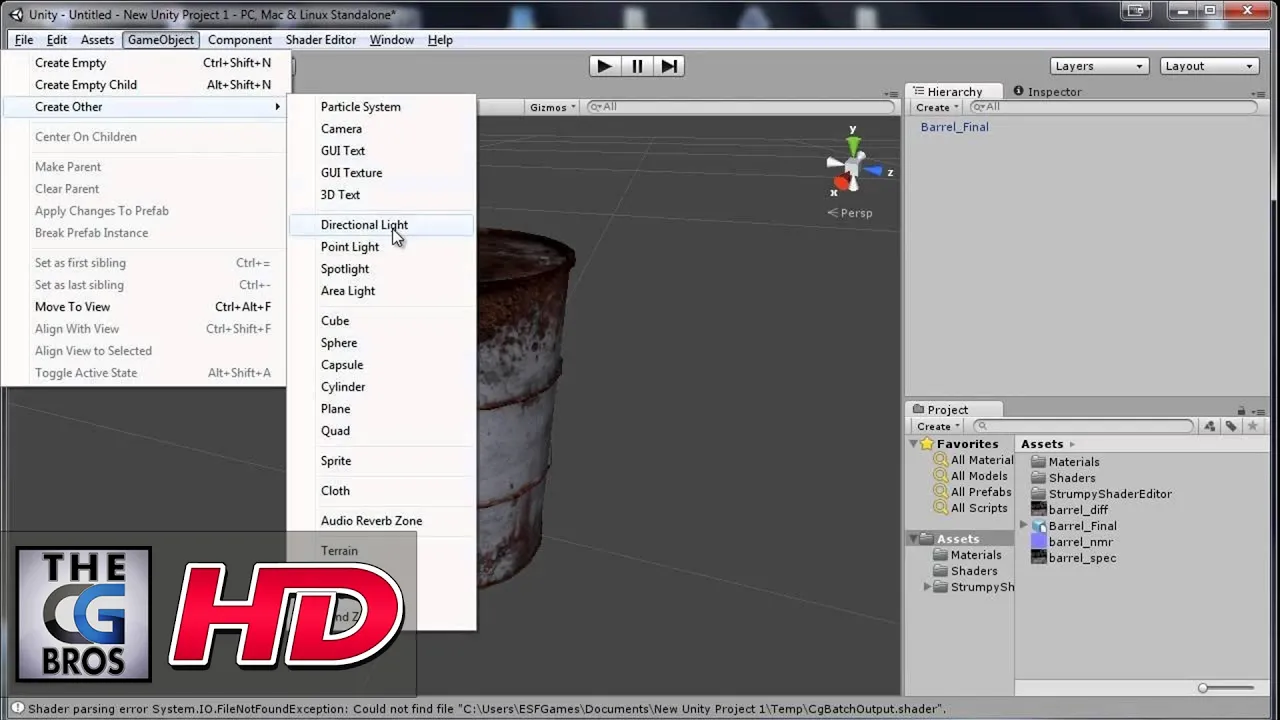The height and width of the screenshot is (720, 1280).
Task: Click the Project panel lock icon
Action: [1241, 410]
